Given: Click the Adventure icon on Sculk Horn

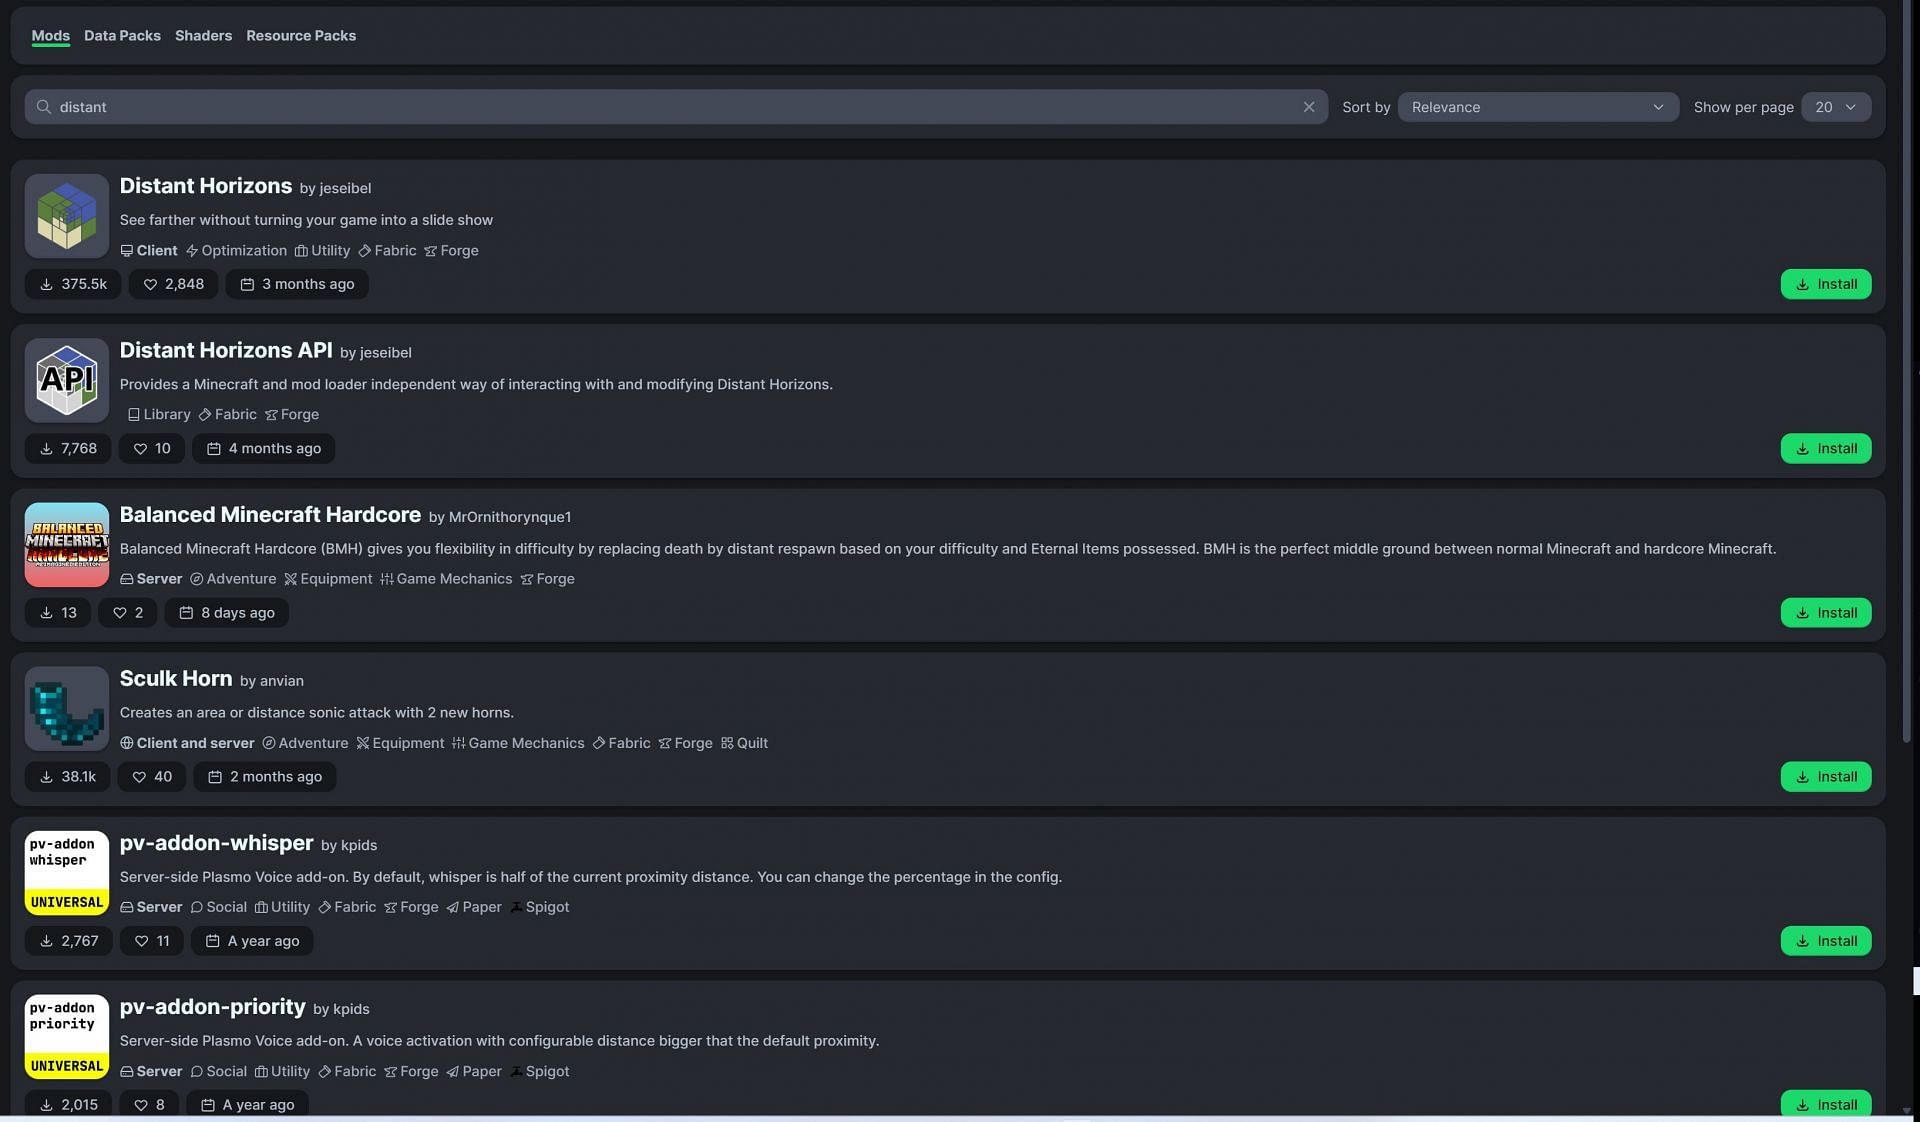Looking at the screenshot, I should pos(268,743).
